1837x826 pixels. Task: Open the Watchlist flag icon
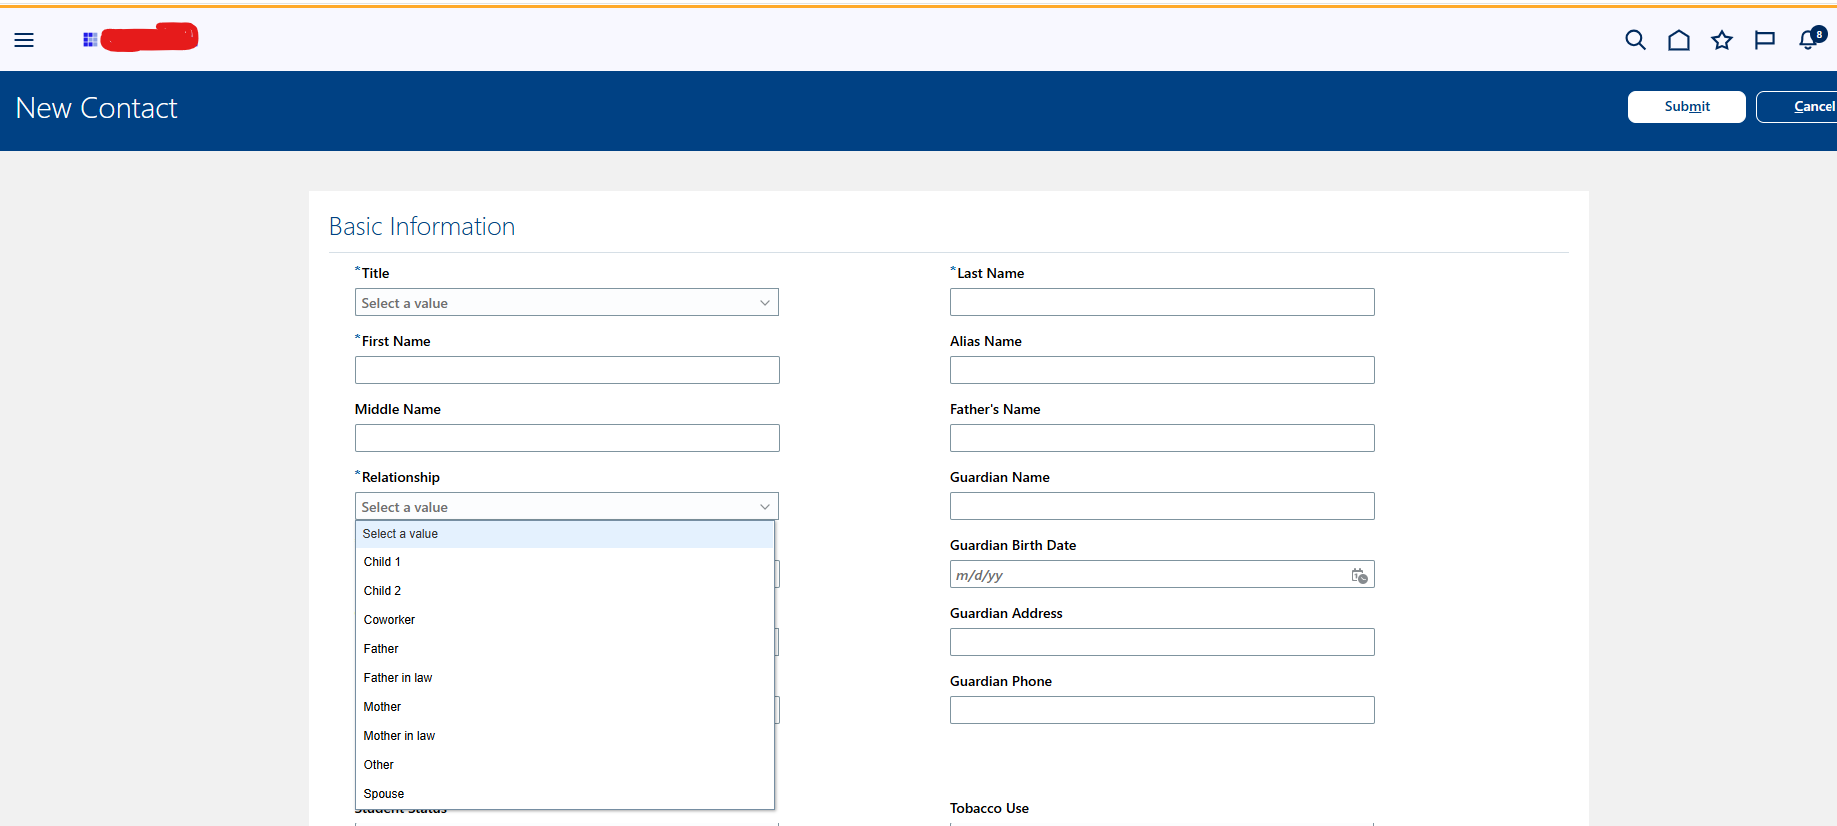1764,40
